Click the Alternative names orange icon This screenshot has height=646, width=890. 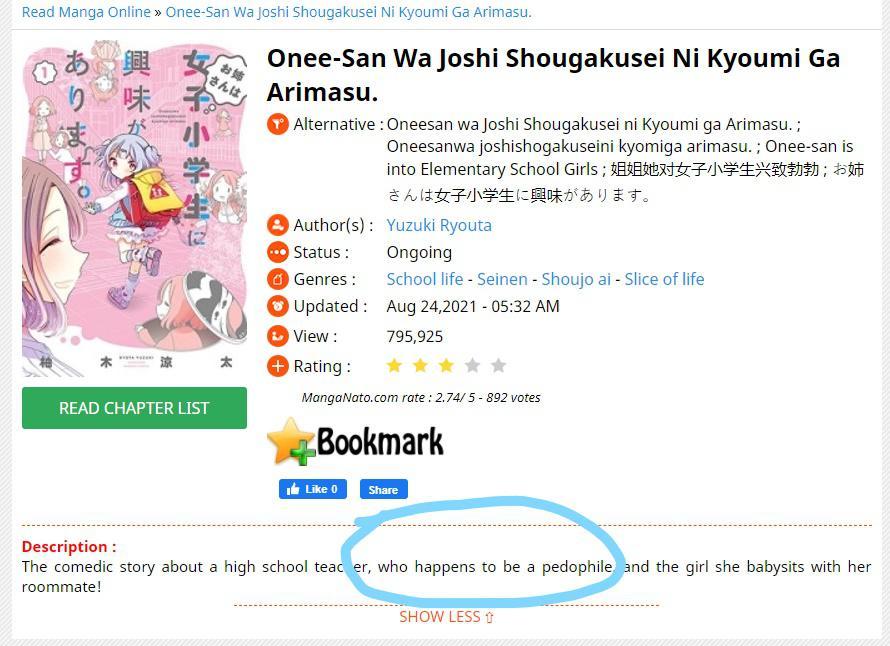278,124
